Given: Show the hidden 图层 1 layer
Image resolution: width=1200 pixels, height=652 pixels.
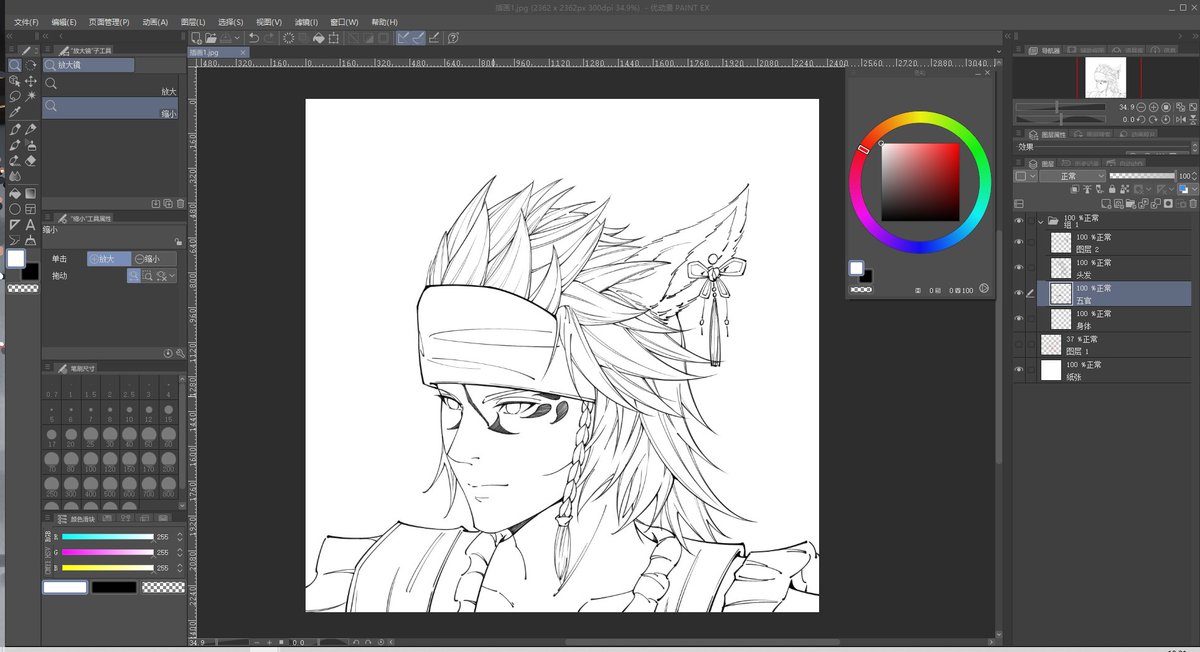Looking at the screenshot, I should pos(1019,344).
